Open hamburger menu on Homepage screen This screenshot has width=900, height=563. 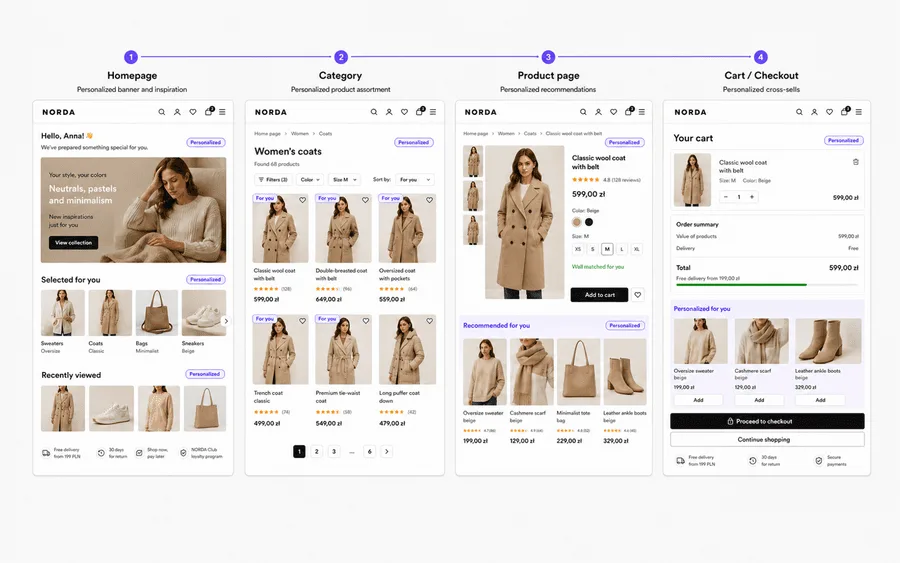(222, 112)
